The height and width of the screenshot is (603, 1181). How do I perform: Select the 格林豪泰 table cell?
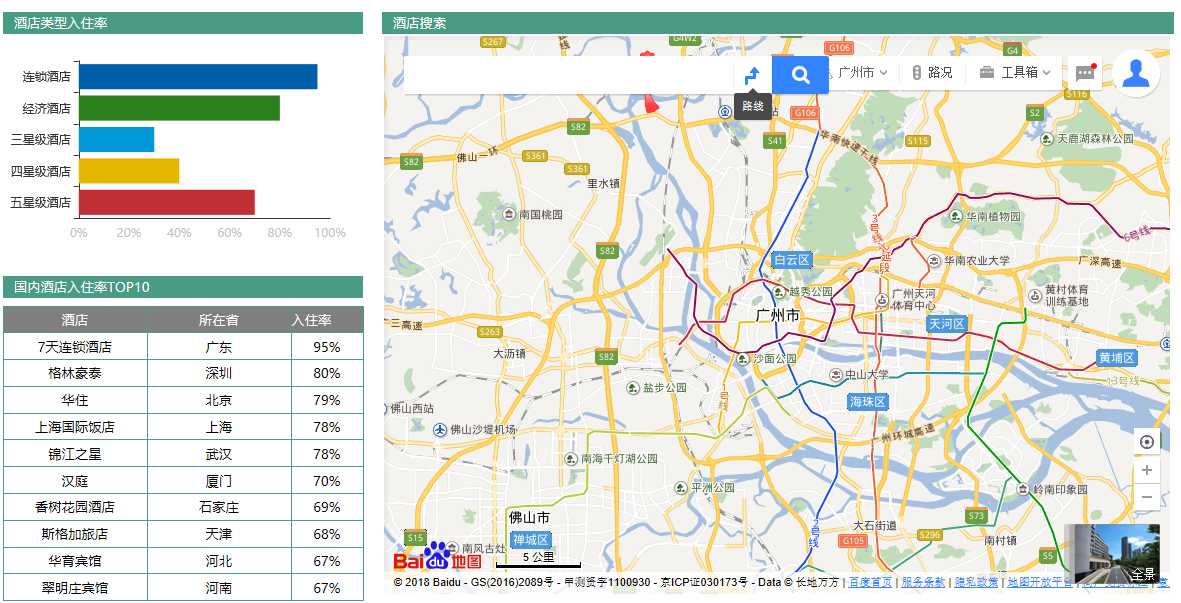(x=75, y=373)
